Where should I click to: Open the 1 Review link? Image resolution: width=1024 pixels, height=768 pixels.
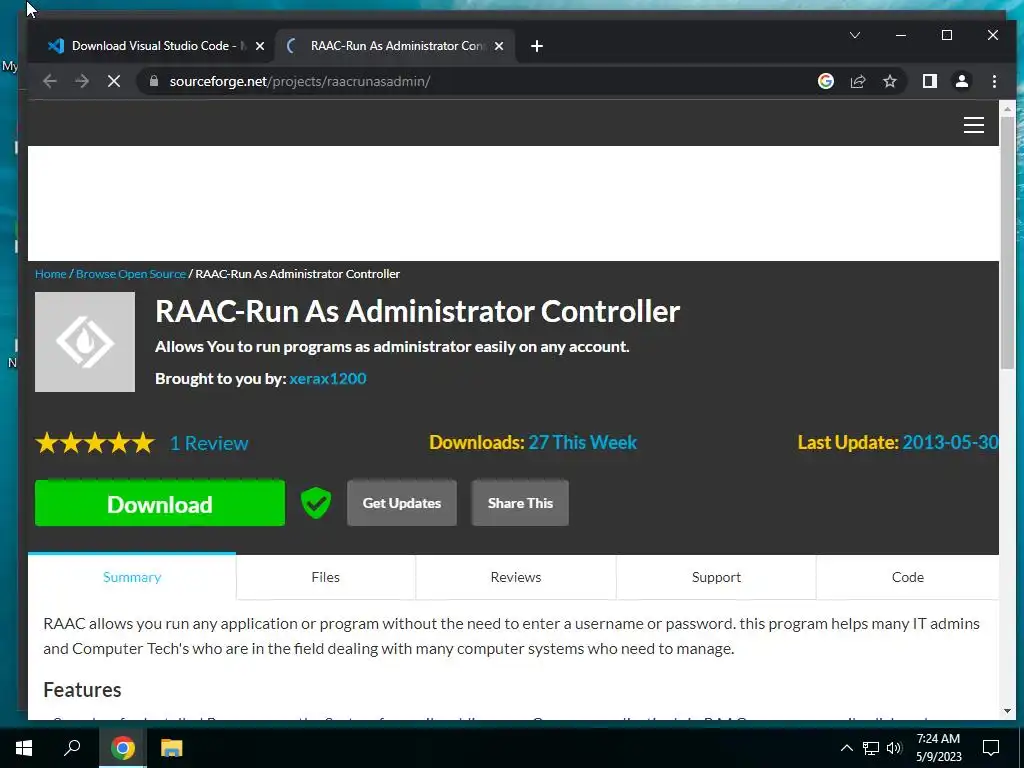click(209, 443)
